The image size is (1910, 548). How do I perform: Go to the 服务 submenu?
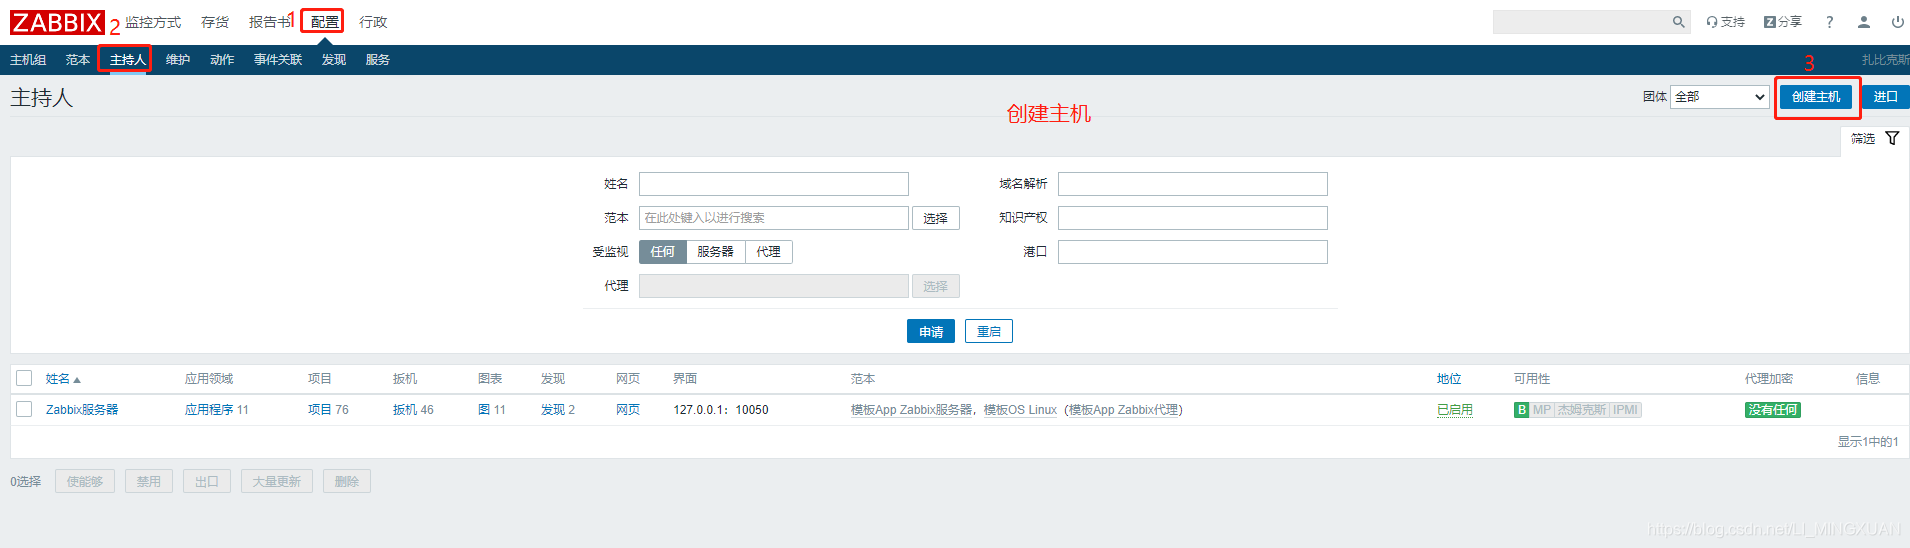[x=378, y=60]
